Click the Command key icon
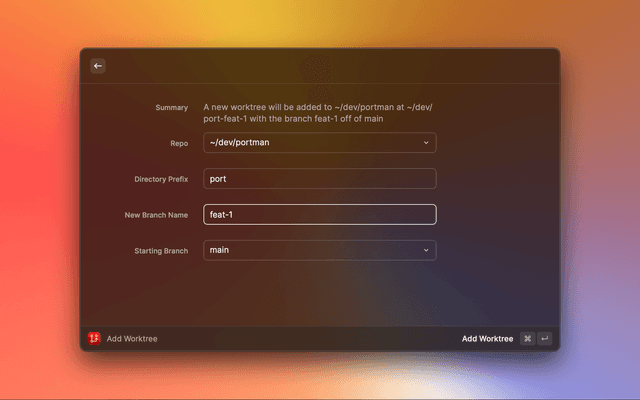Image resolution: width=640 pixels, height=400 pixels. coord(527,339)
